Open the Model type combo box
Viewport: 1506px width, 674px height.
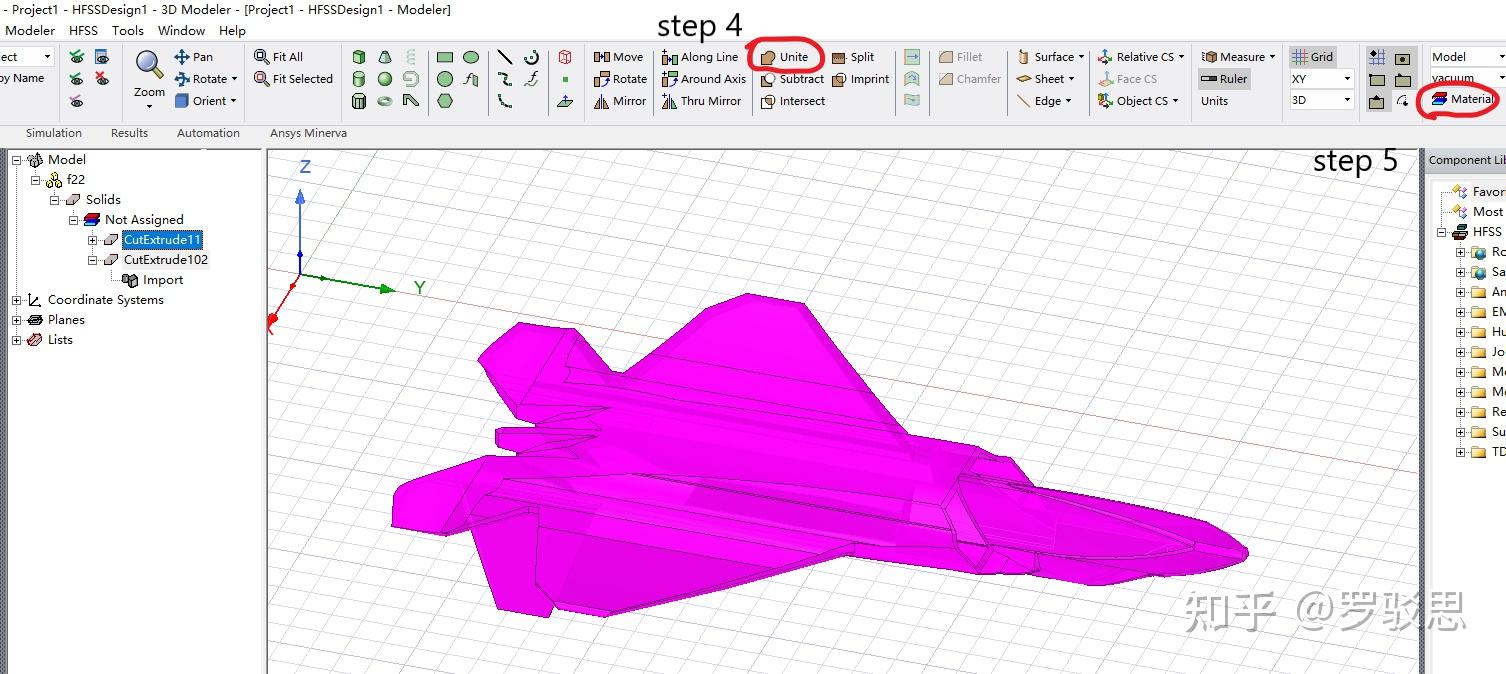1467,57
